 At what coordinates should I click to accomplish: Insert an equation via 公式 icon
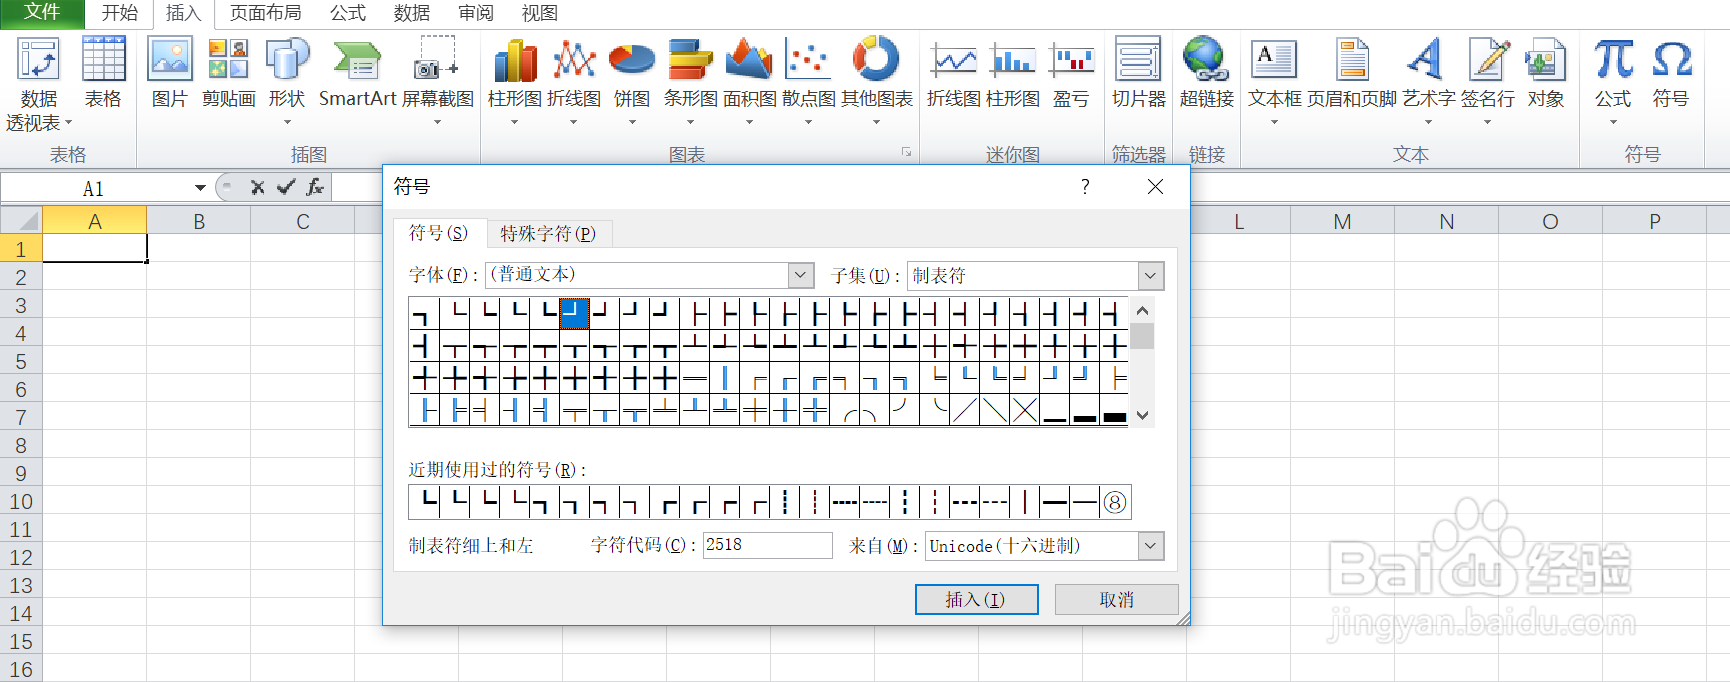1613,82
